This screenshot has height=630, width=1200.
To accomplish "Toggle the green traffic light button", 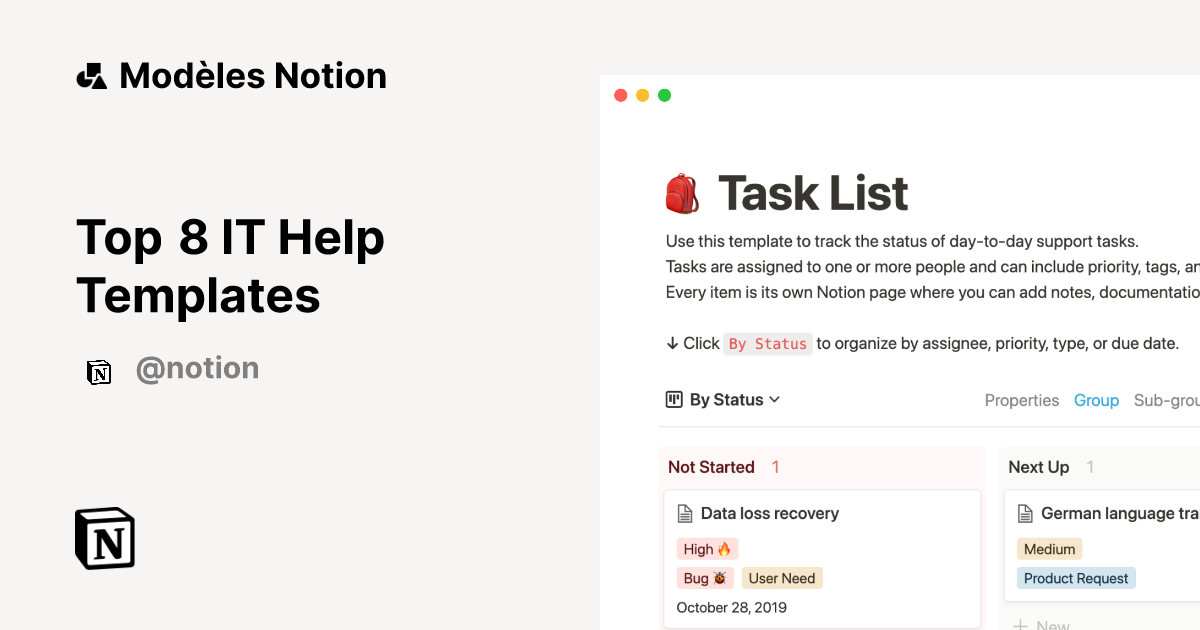I will 664,95.
